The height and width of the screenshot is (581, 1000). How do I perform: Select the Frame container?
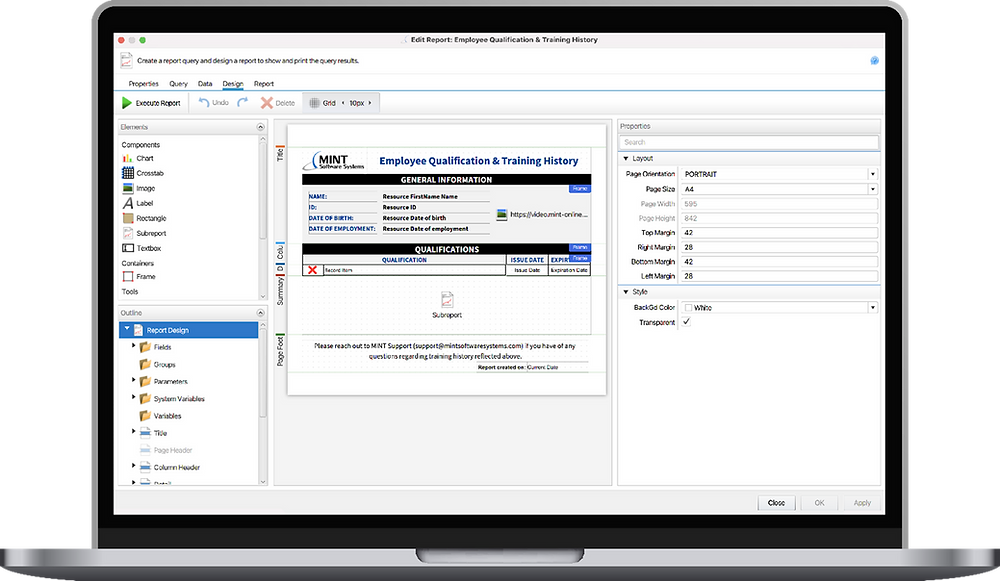point(139,276)
